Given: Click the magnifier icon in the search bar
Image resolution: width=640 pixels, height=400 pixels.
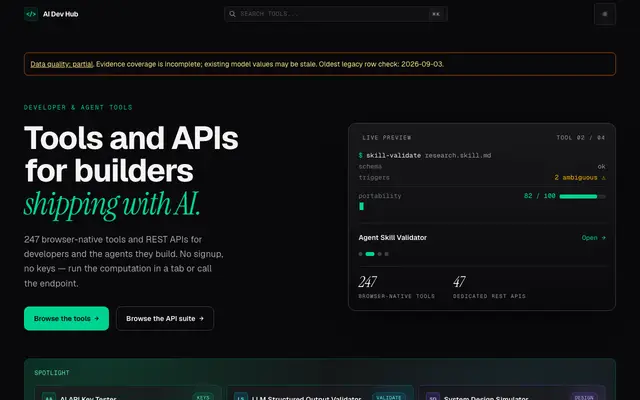Looking at the screenshot, I should [x=232, y=14].
